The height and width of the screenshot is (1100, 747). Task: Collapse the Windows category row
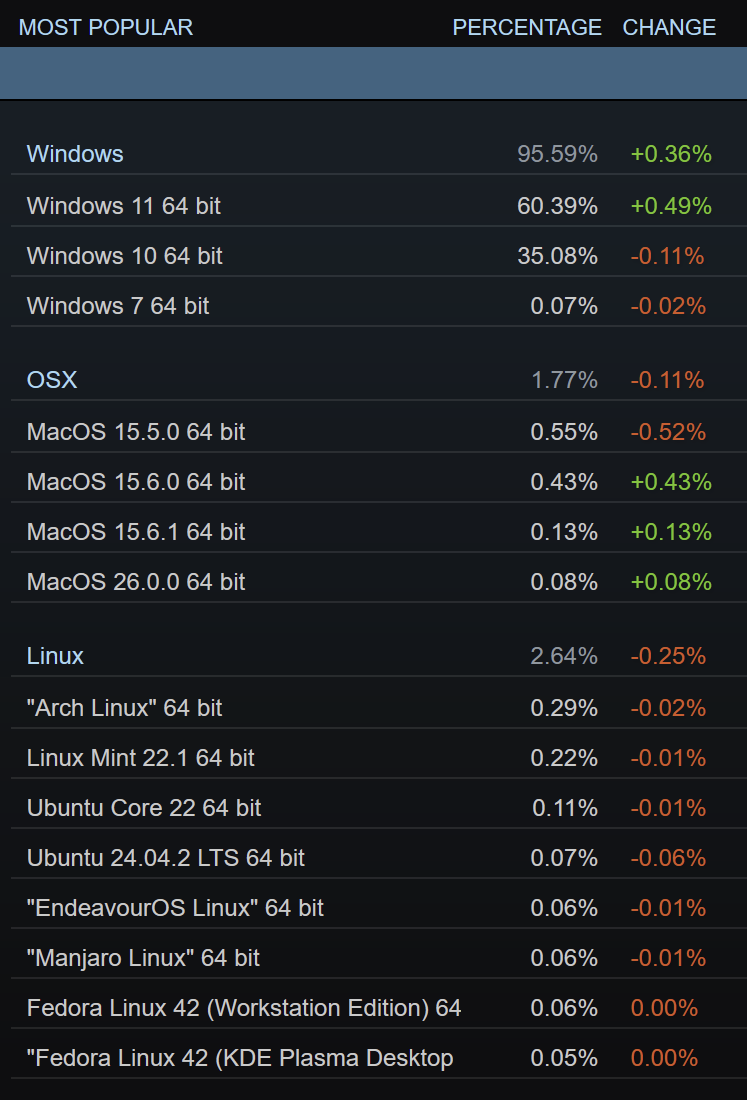75,154
